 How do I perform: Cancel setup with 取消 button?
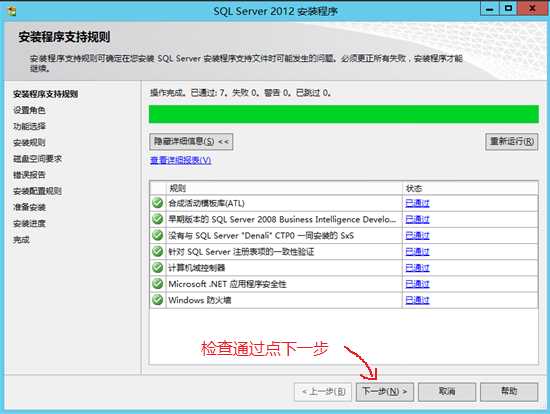447,391
